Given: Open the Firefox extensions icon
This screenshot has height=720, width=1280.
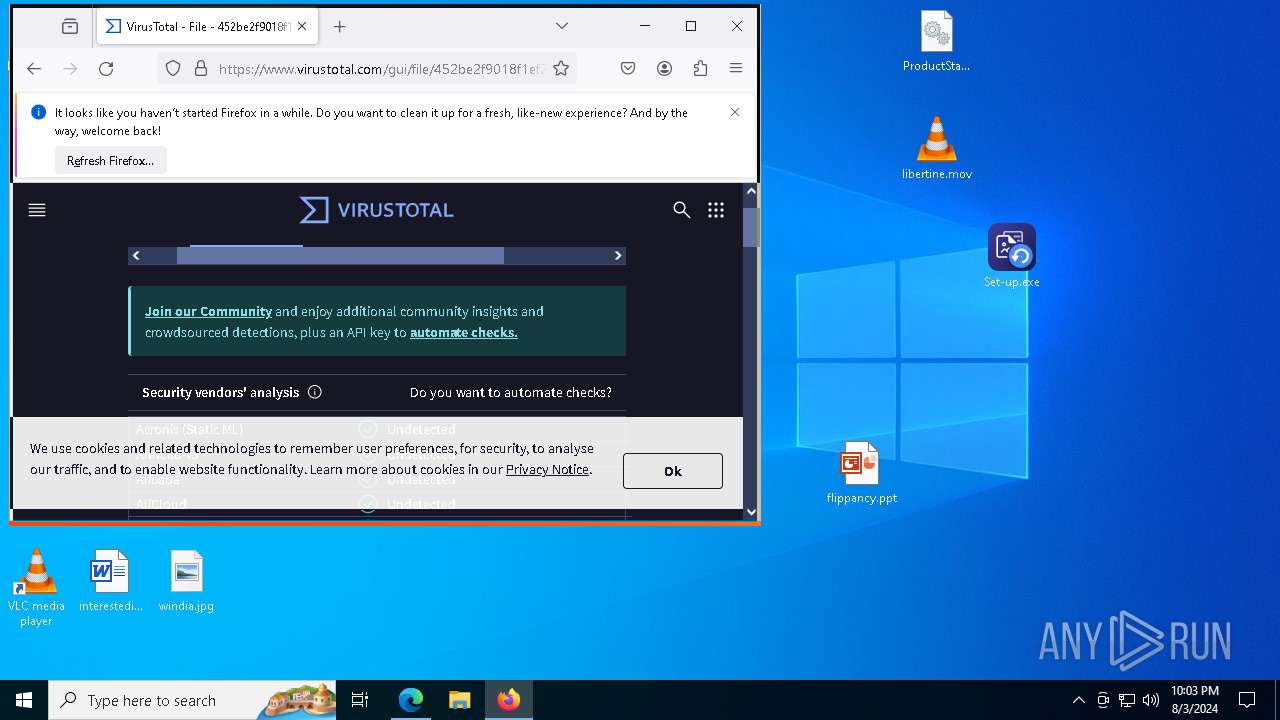Looking at the screenshot, I should point(700,68).
